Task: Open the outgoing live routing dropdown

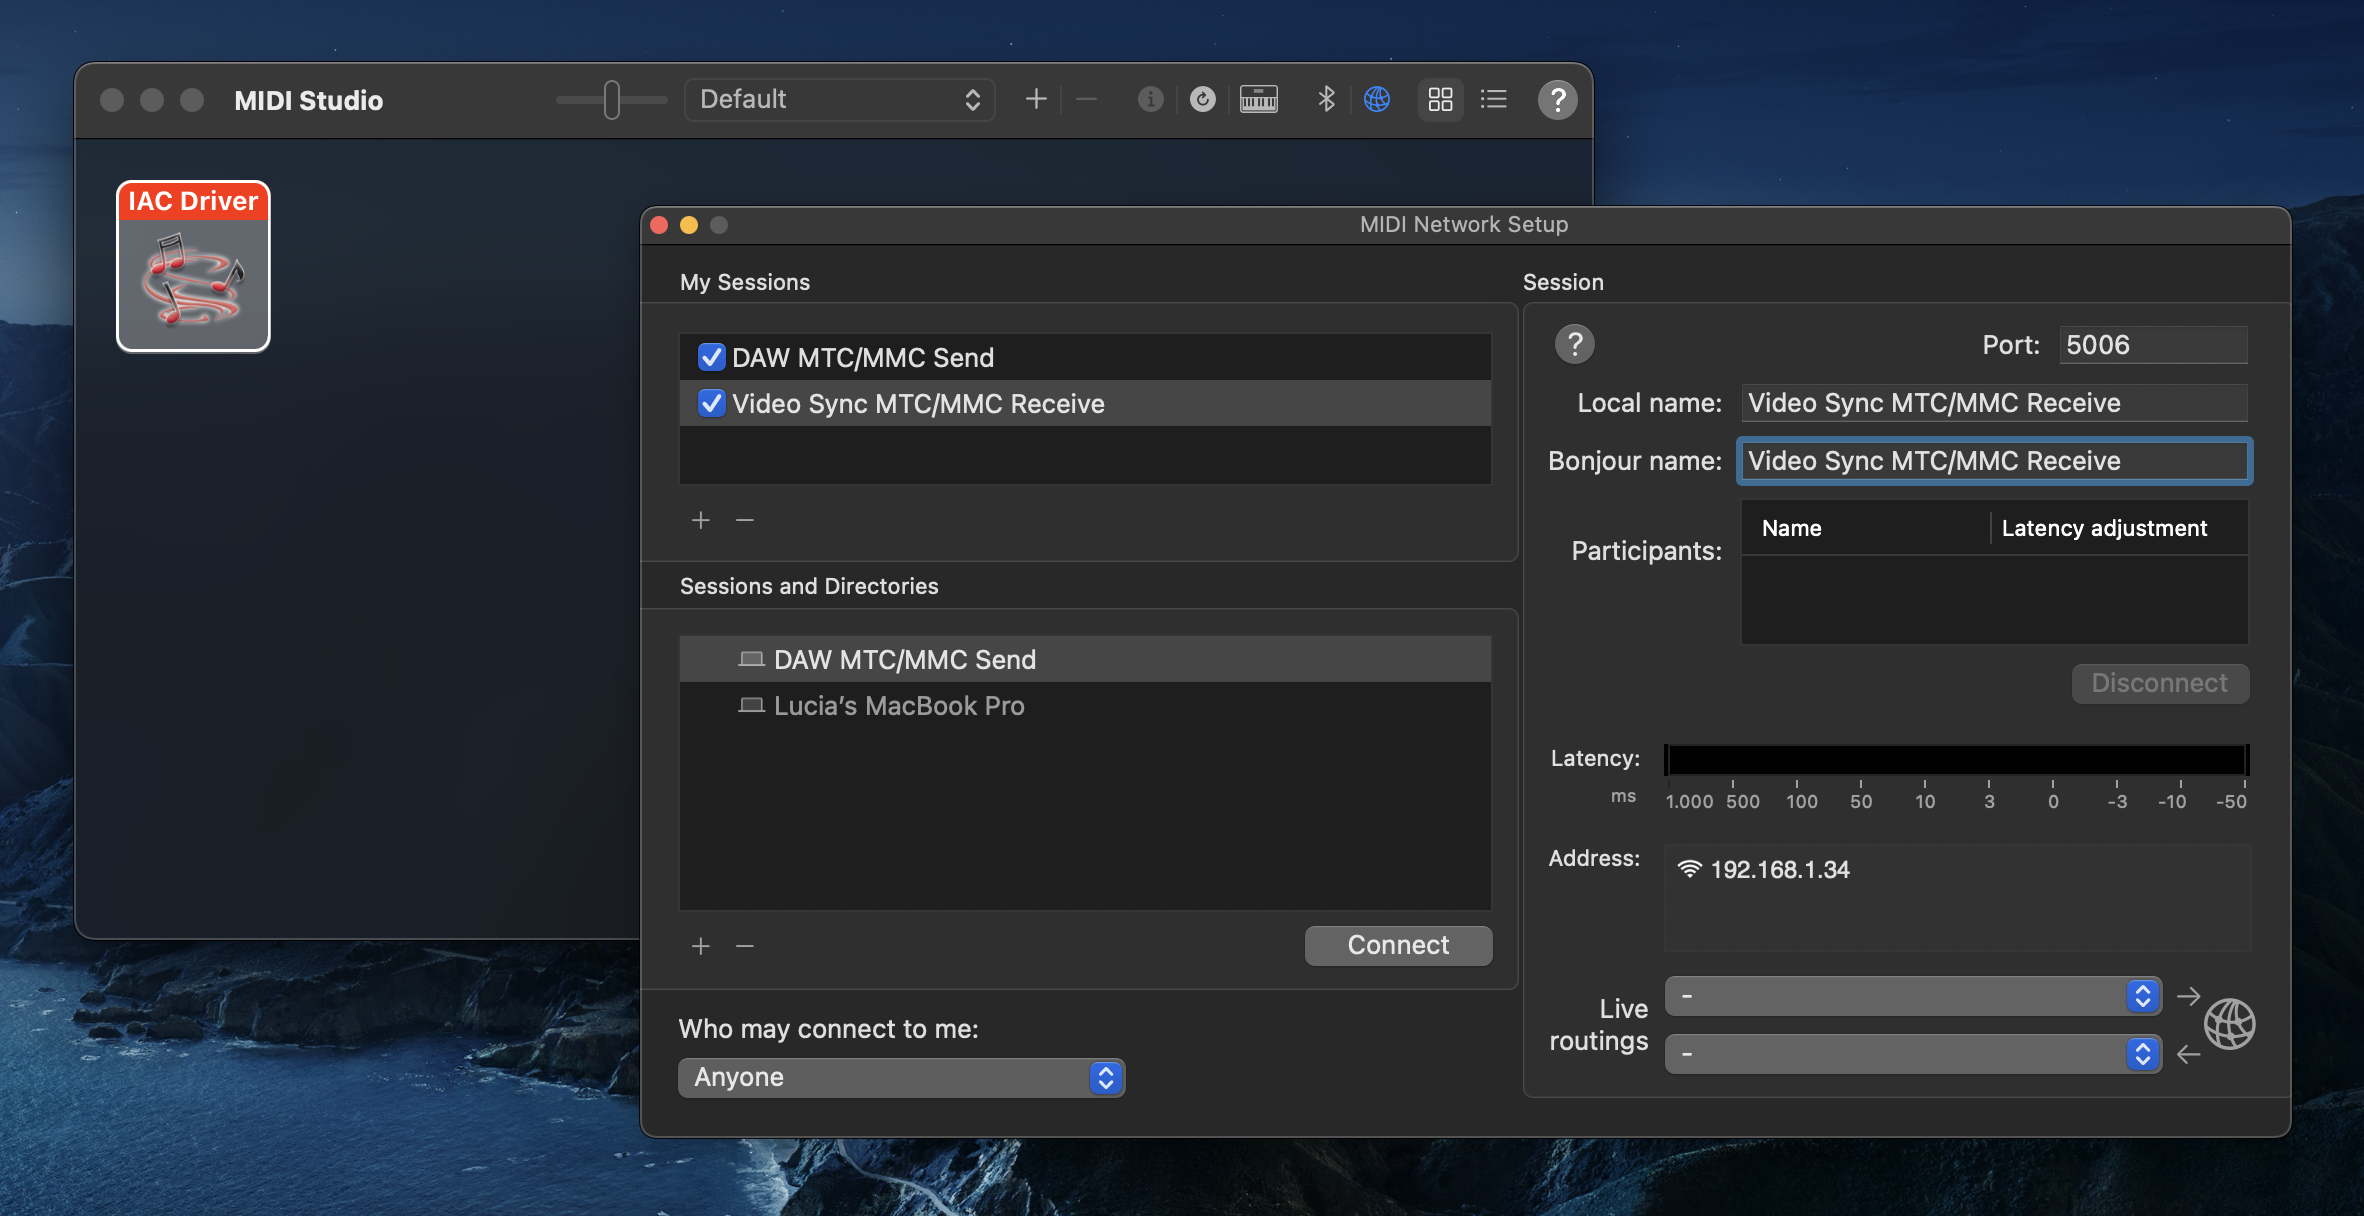Action: tap(1912, 996)
